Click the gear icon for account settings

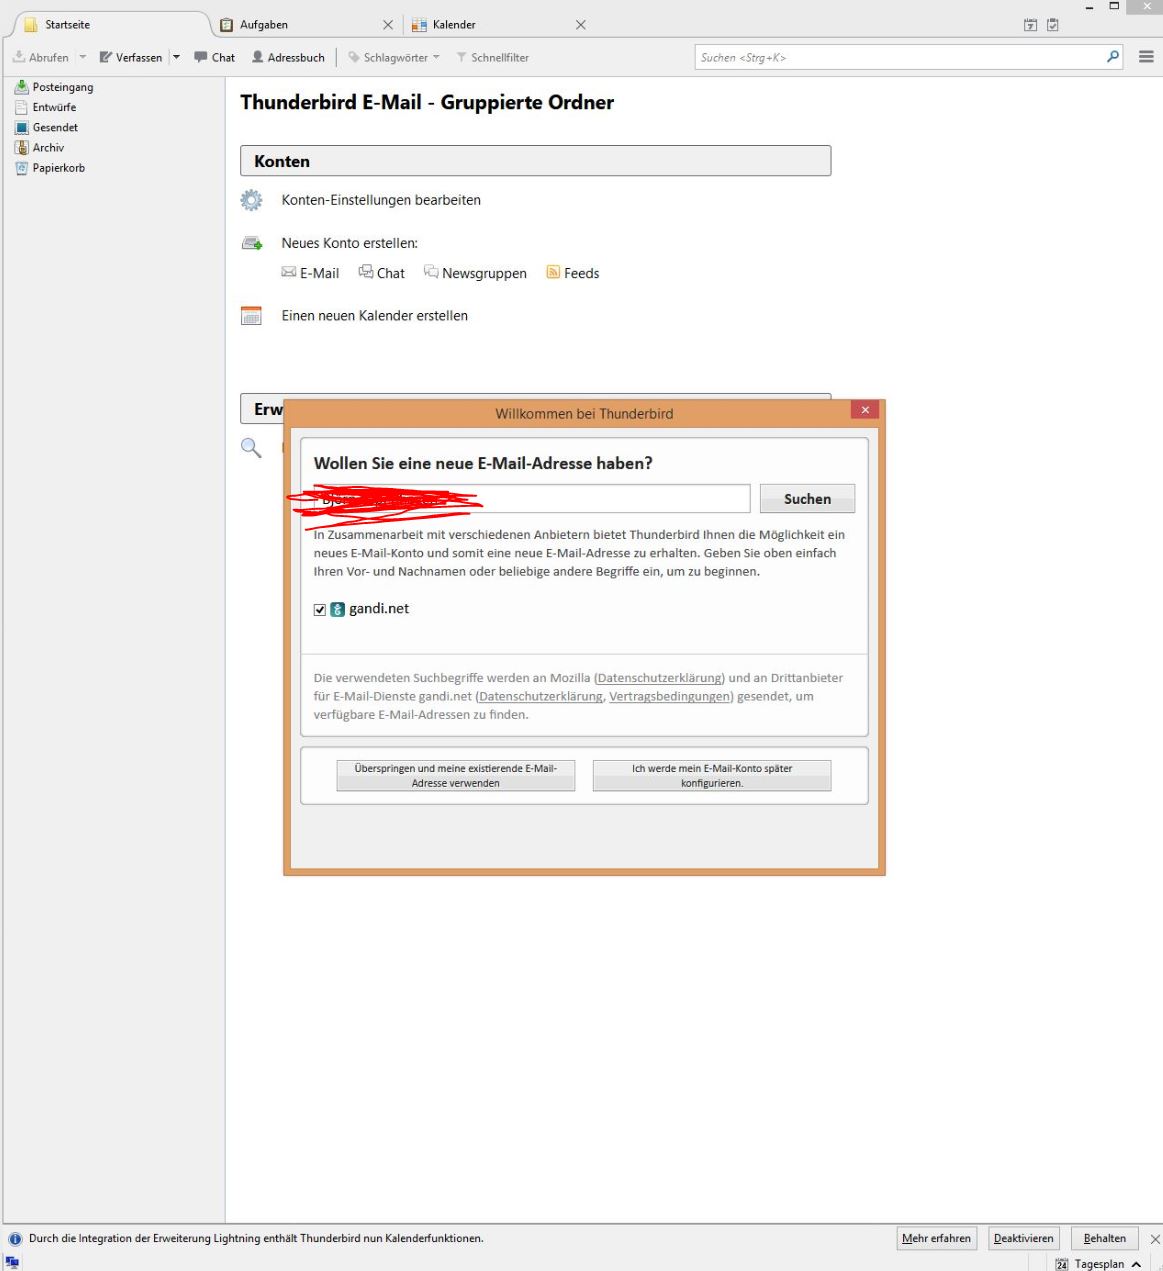point(251,200)
